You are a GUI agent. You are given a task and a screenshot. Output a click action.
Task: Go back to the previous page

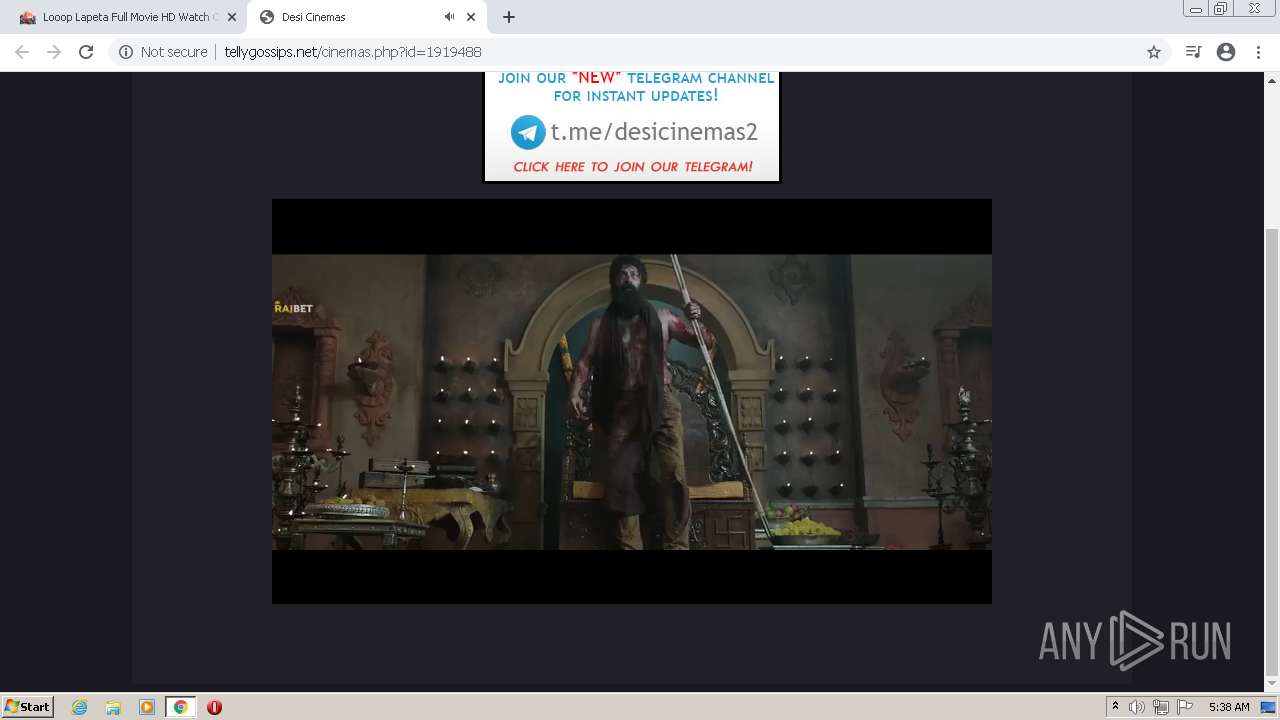coord(22,52)
